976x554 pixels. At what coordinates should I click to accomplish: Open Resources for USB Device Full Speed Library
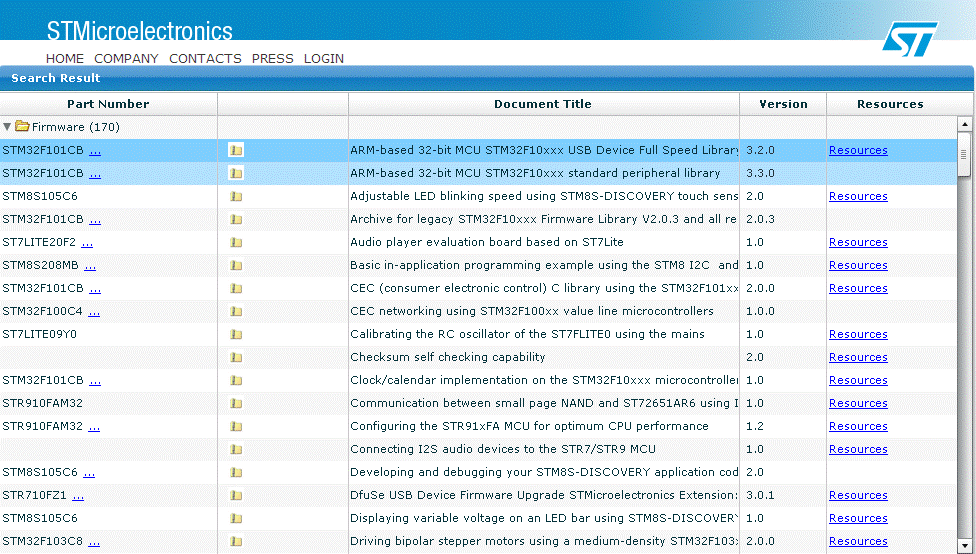click(x=858, y=150)
